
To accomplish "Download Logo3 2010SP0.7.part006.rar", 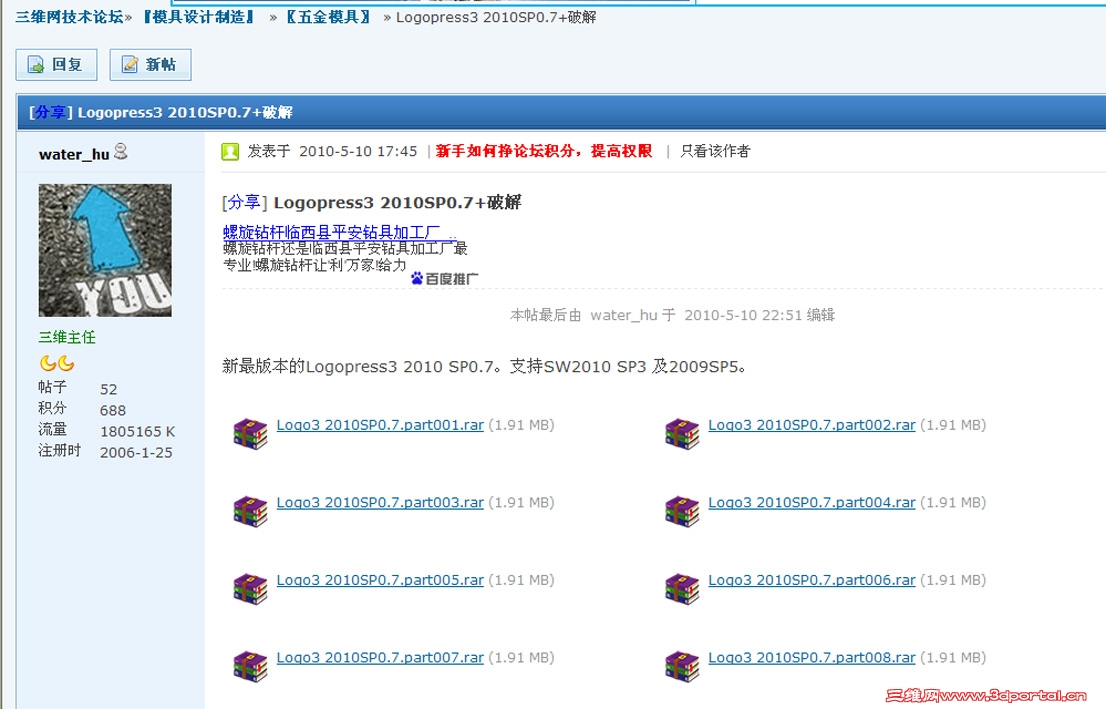I will point(811,579).
